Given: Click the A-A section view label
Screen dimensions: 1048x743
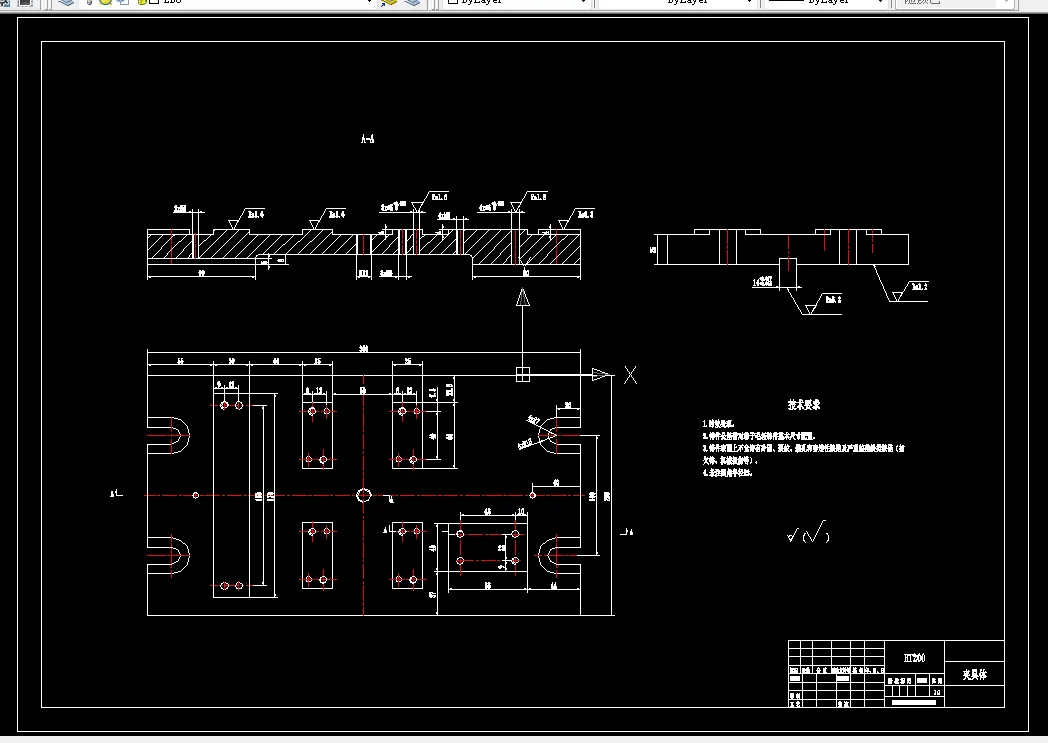Looking at the screenshot, I should (x=368, y=139).
